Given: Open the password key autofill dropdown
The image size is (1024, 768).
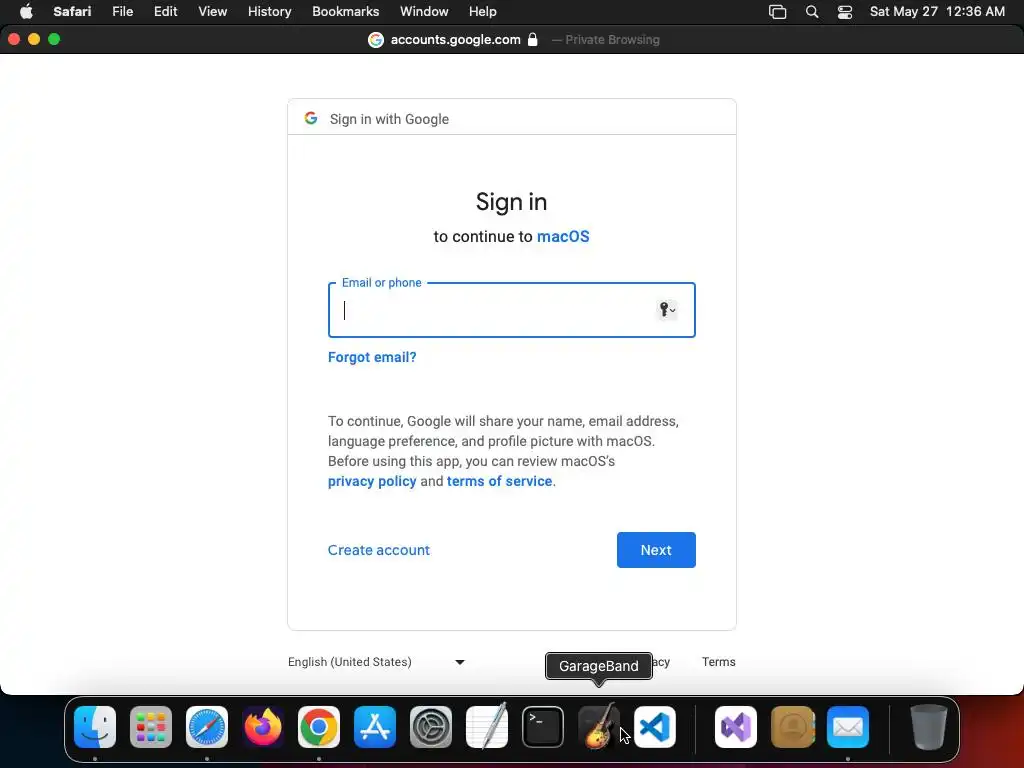Looking at the screenshot, I should (x=667, y=310).
